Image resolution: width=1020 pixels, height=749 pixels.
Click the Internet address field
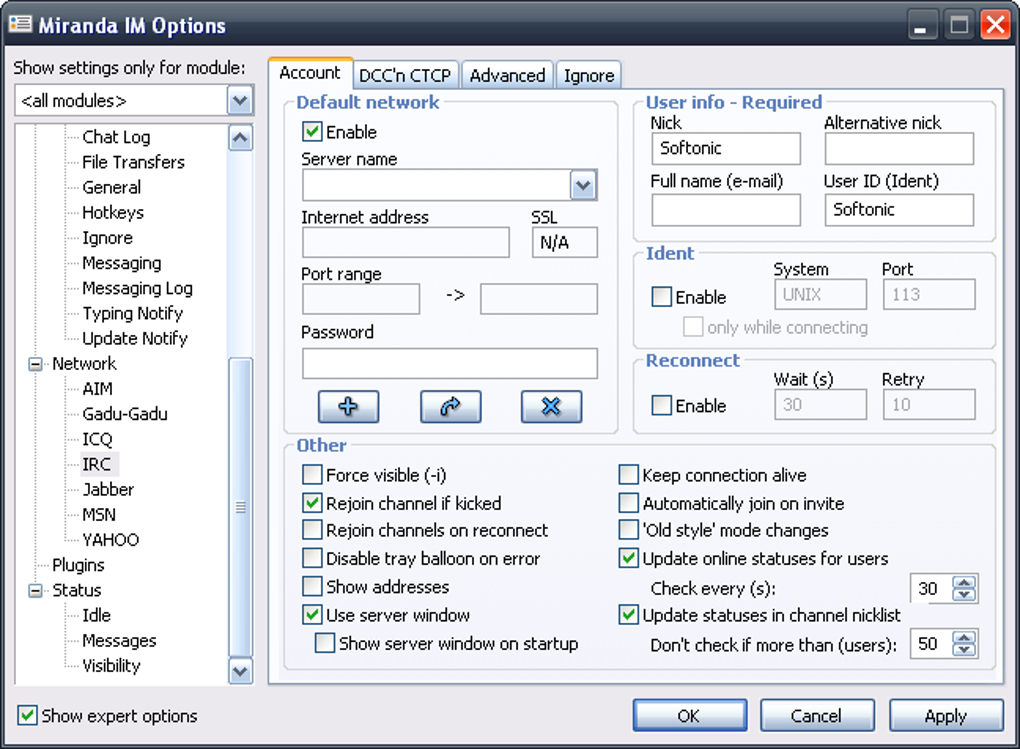coord(406,243)
